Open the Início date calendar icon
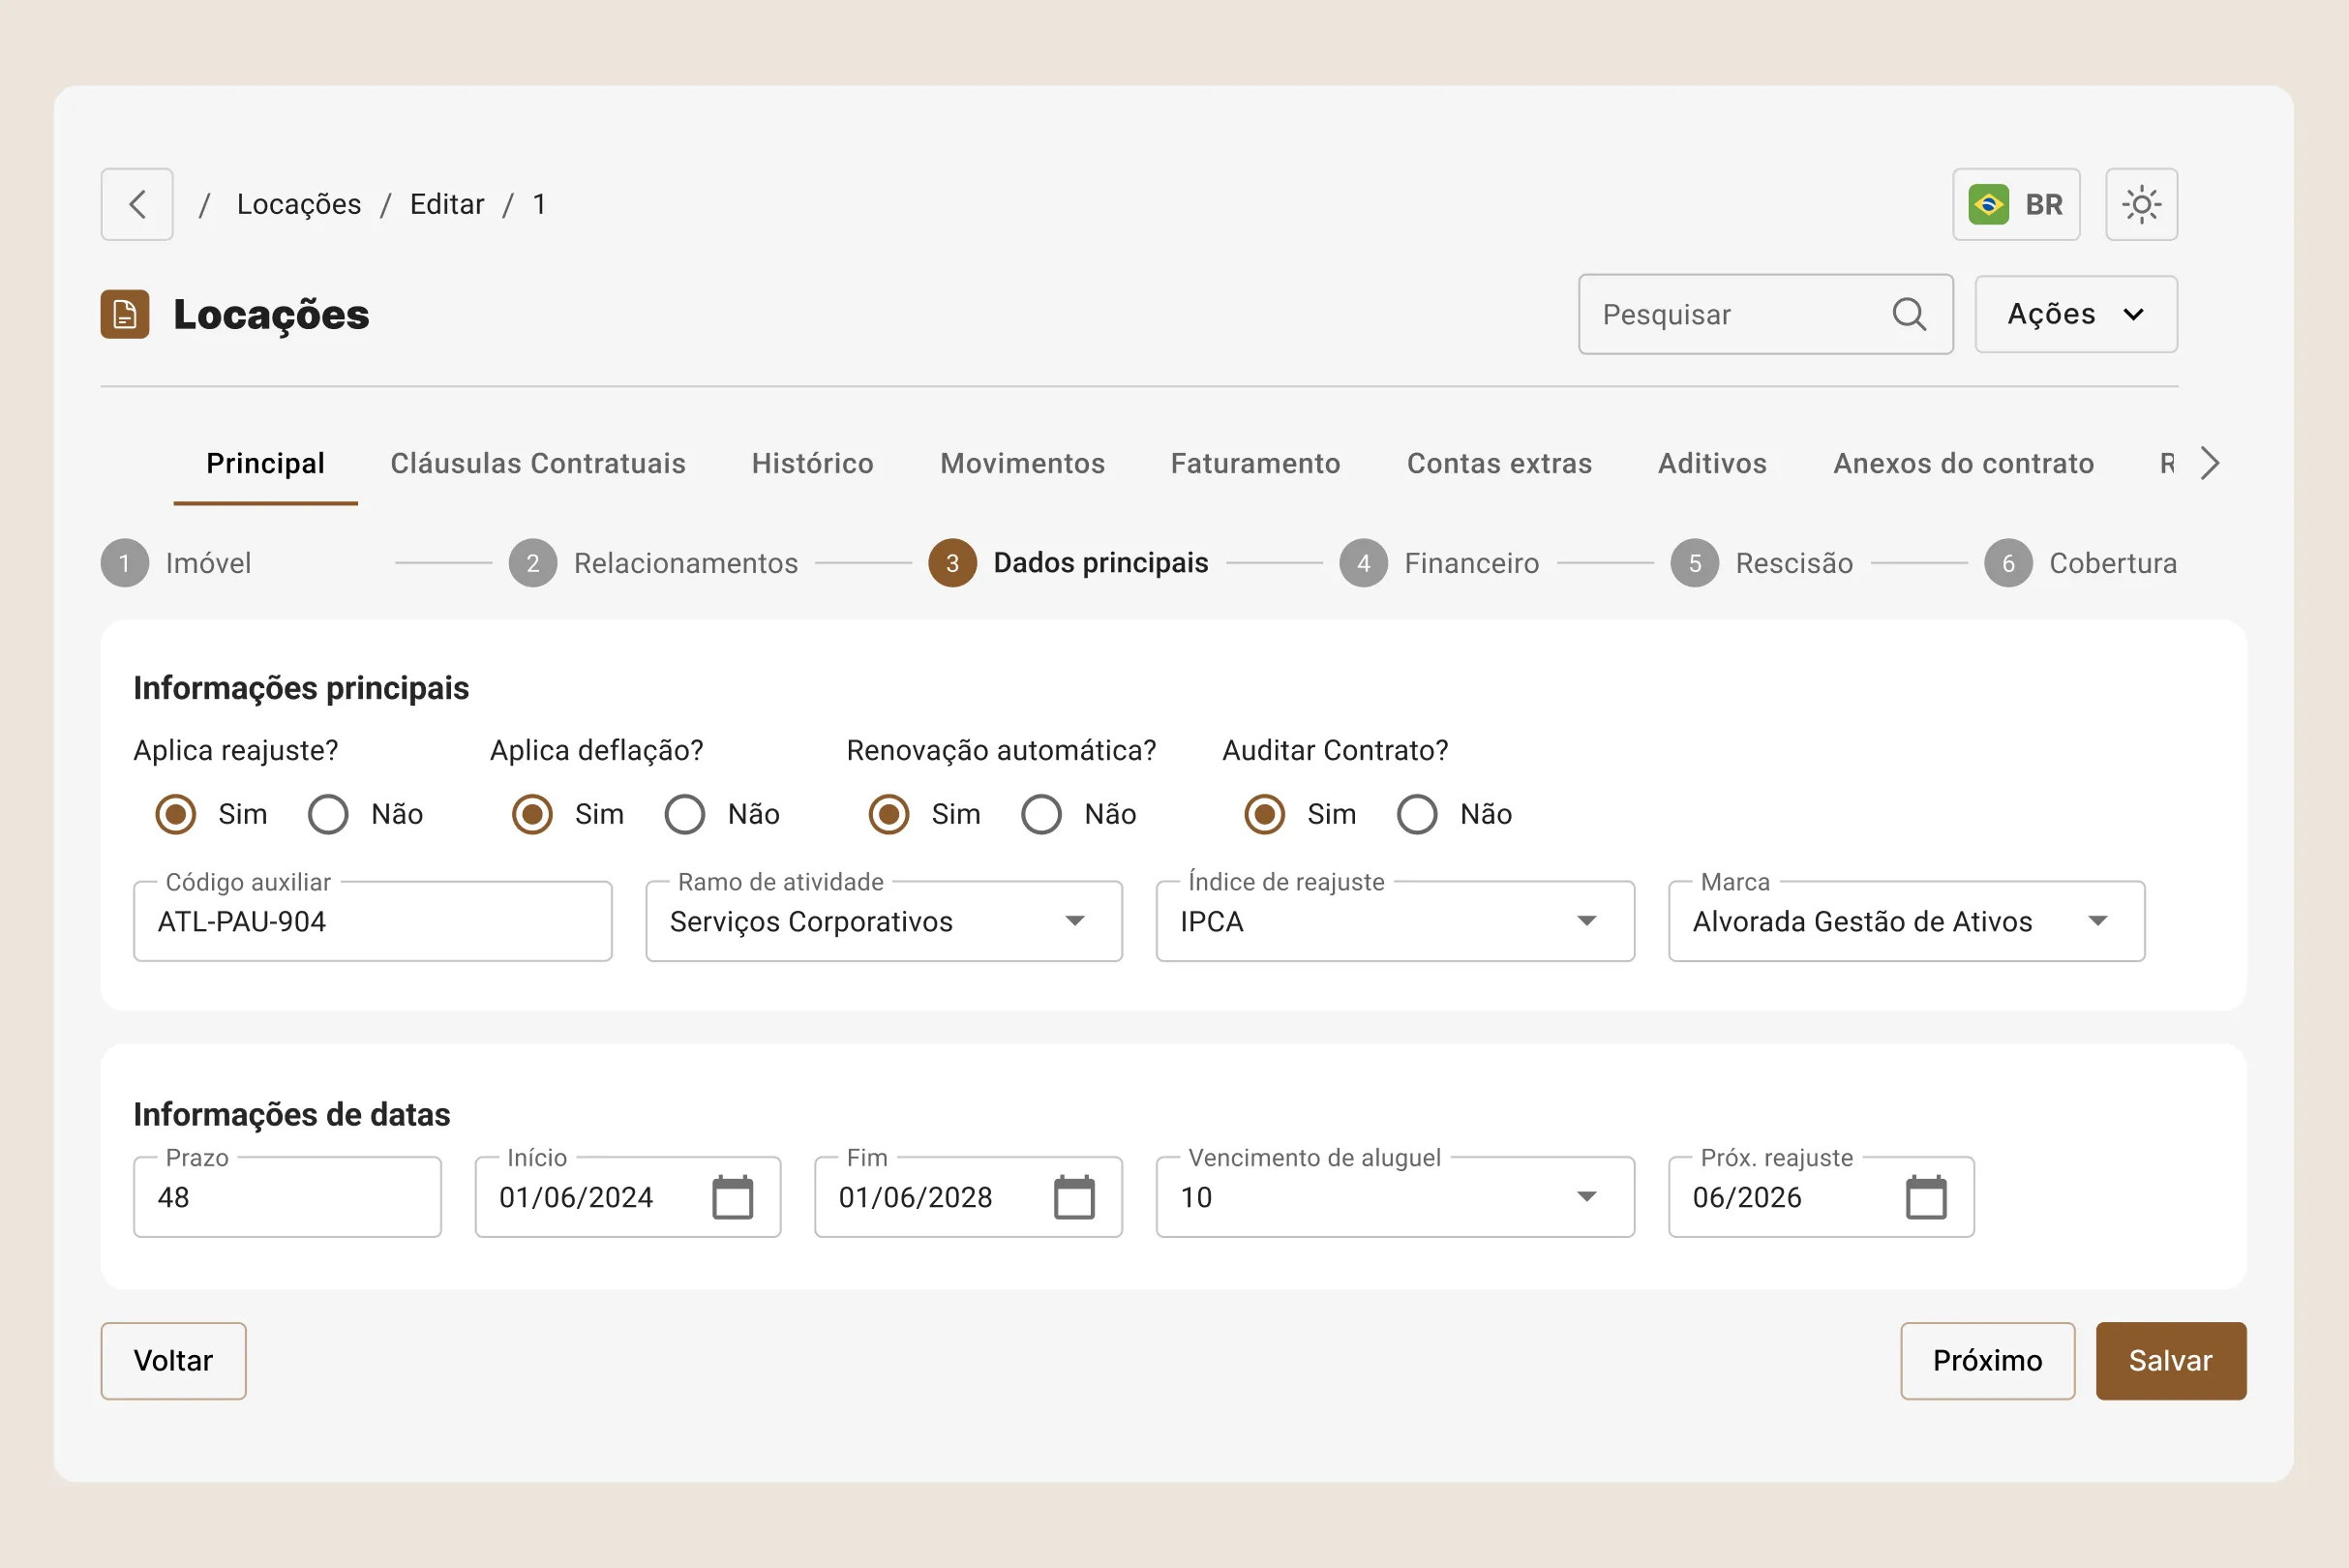The height and width of the screenshot is (1568, 2349). coord(732,1197)
